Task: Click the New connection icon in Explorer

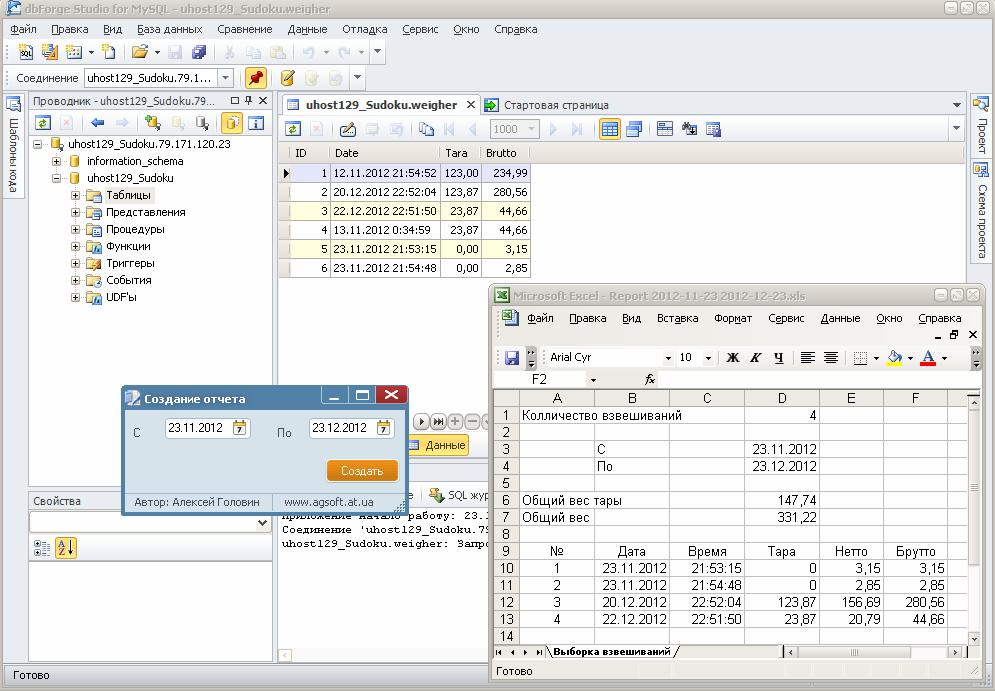Action: pos(153,123)
